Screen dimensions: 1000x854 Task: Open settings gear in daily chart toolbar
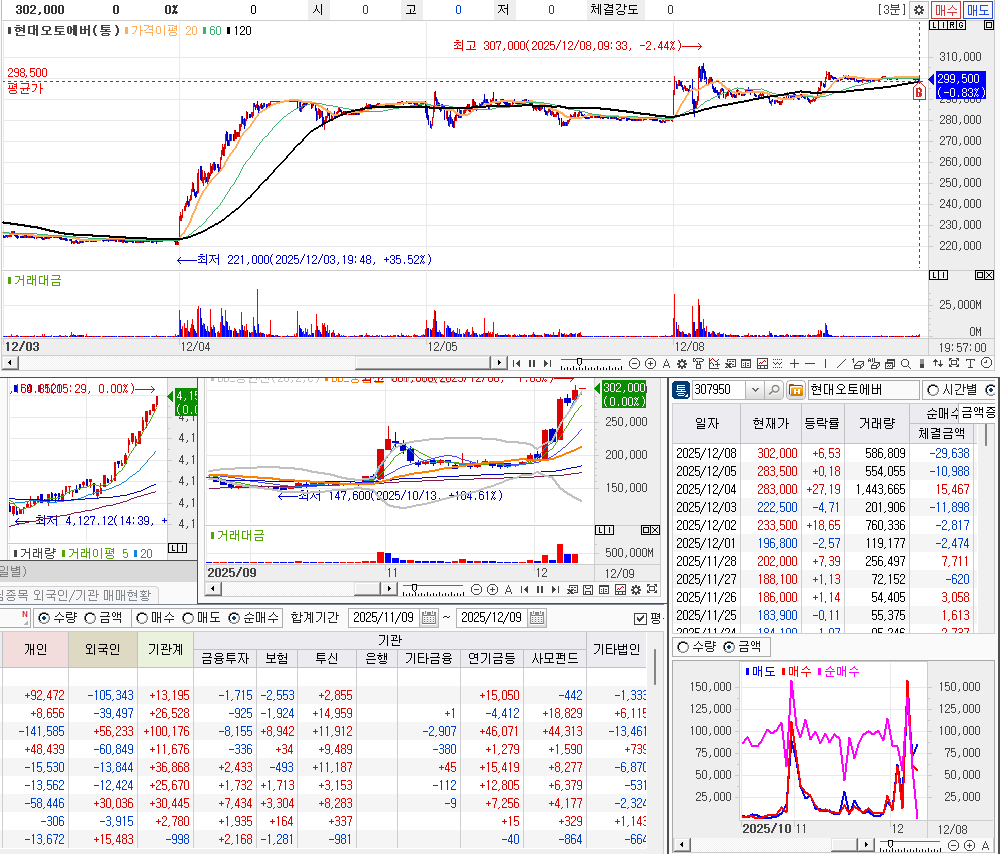pyautogui.click(x=636, y=589)
